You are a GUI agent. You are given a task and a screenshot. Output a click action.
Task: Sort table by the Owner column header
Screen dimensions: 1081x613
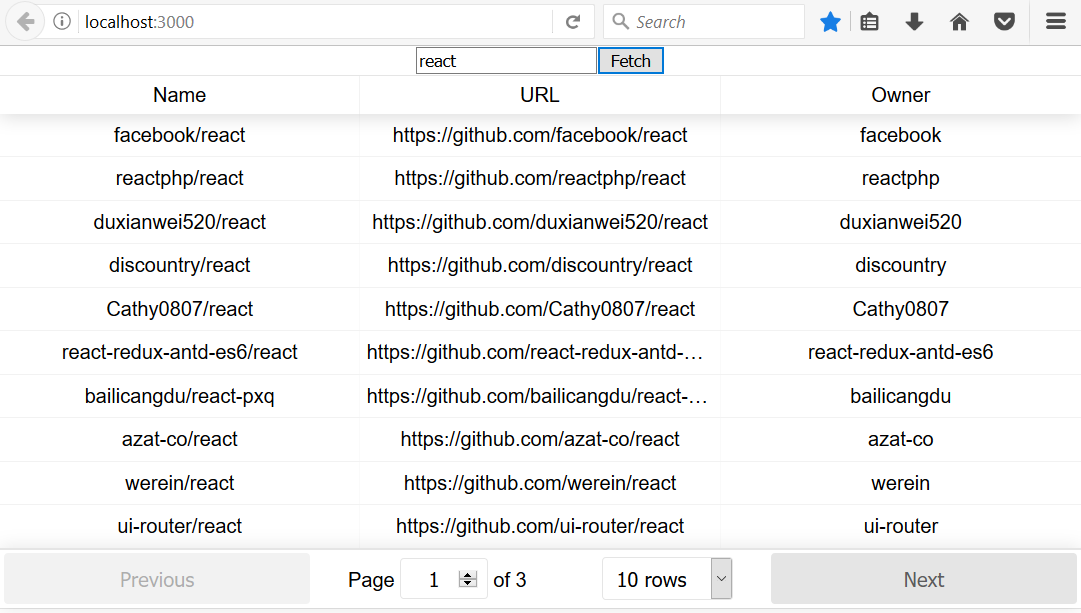(900, 95)
